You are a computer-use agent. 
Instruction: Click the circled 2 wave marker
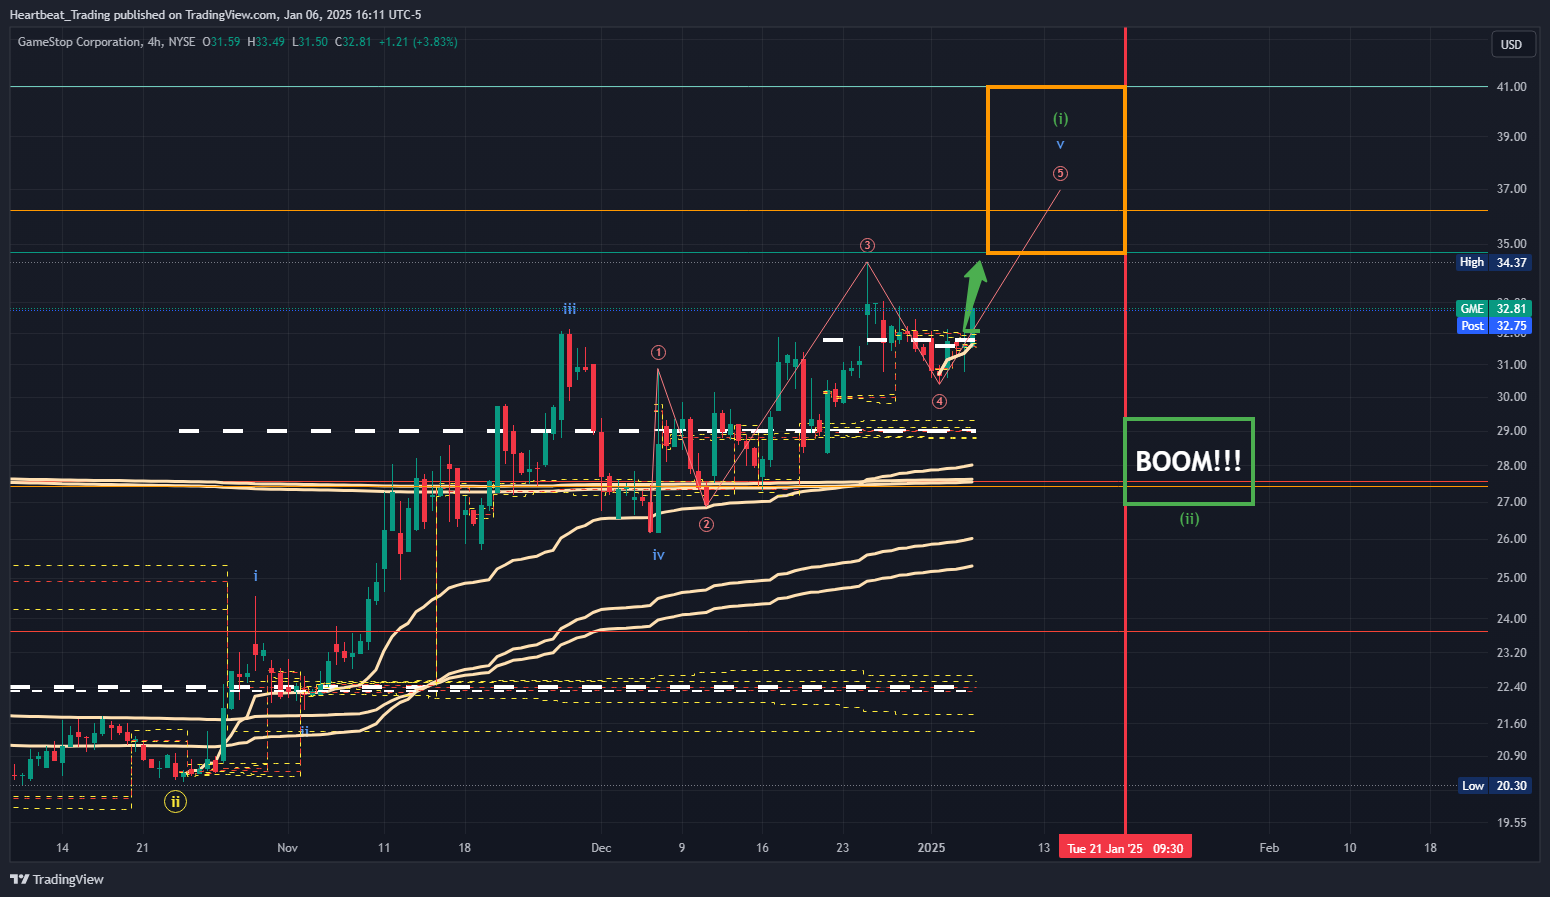tap(706, 524)
